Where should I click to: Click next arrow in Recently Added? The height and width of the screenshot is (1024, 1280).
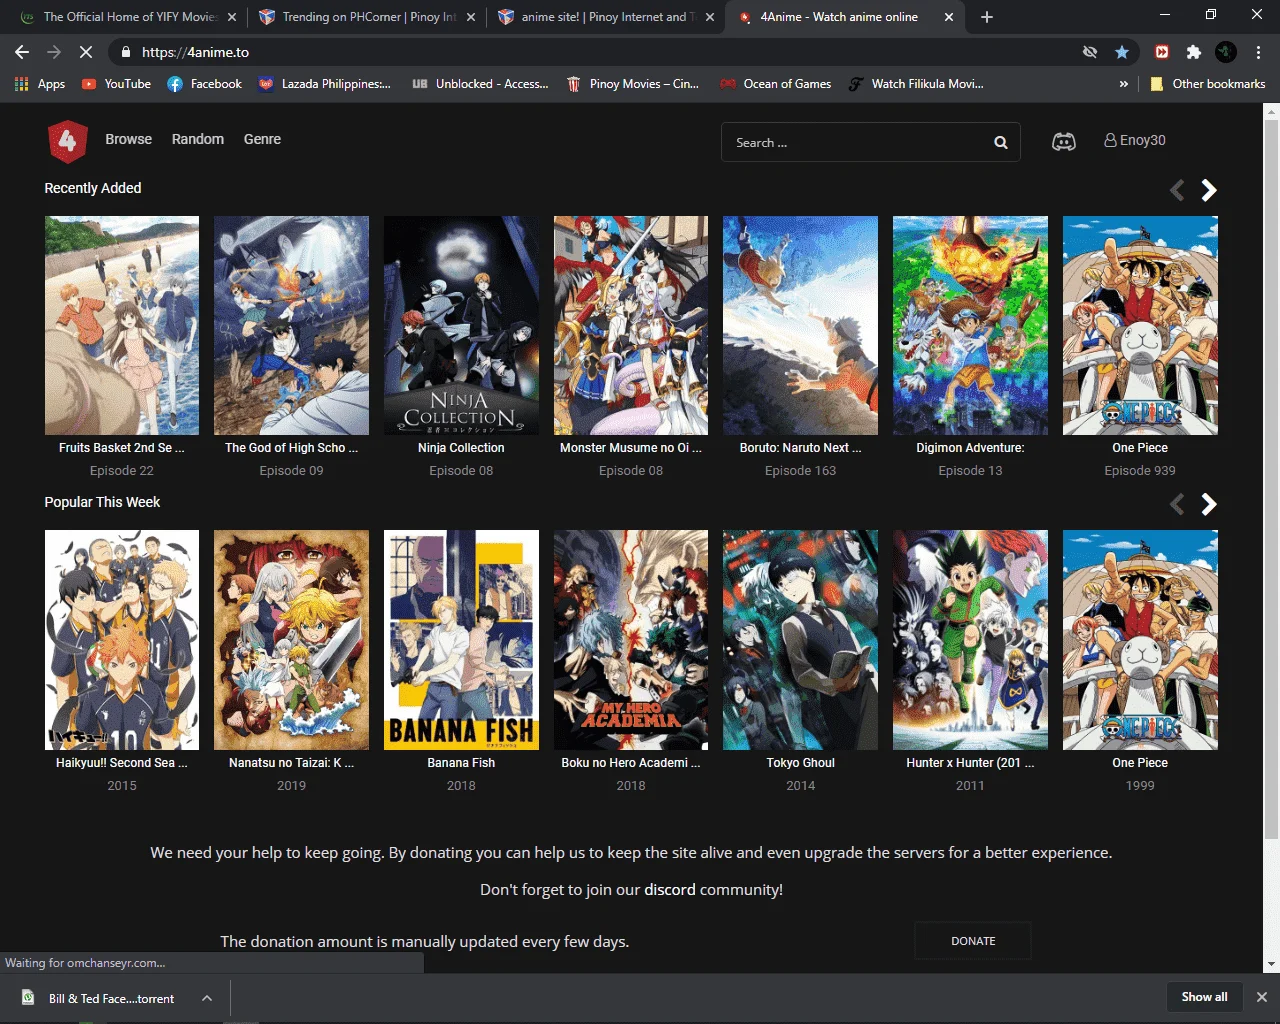1209,190
